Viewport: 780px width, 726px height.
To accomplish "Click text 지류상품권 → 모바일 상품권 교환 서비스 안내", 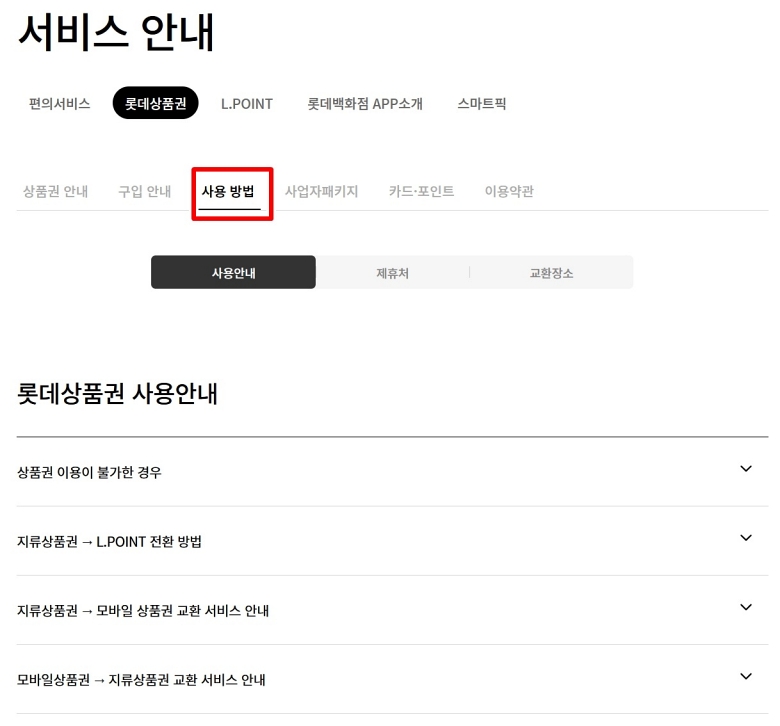I will tap(143, 611).
